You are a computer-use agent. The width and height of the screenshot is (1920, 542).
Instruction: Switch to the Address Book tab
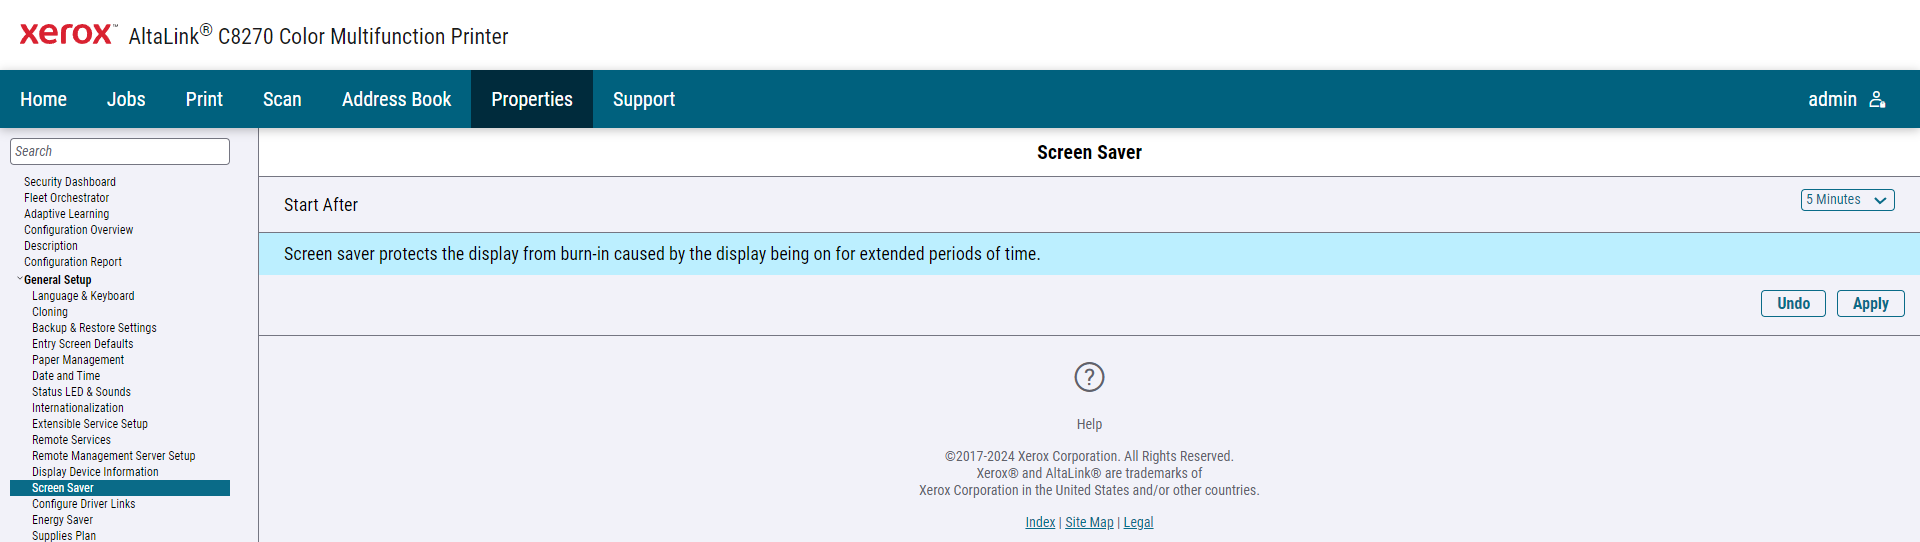(x=396, y=99)
